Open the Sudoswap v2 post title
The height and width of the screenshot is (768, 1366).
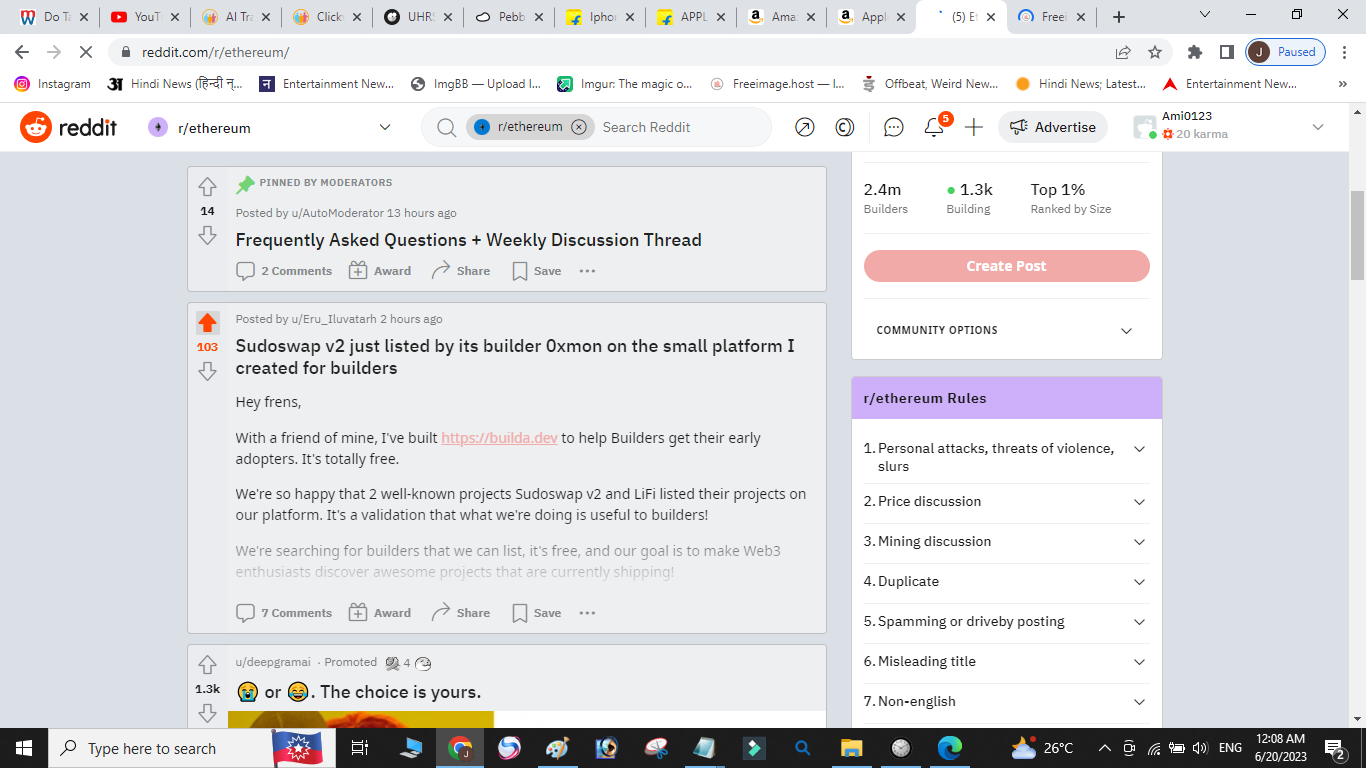pos(515,357)
